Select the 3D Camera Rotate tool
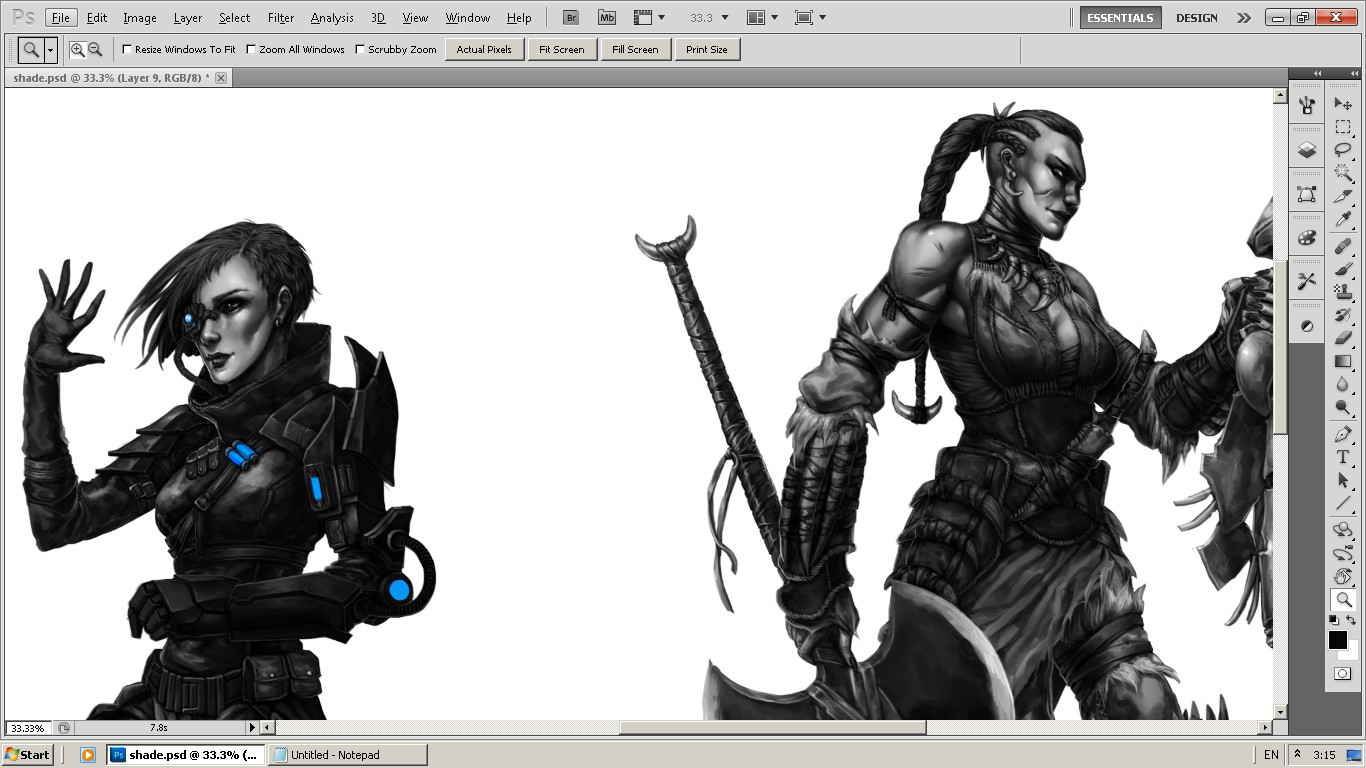The image size is (1366, 768). [1343, 552]
